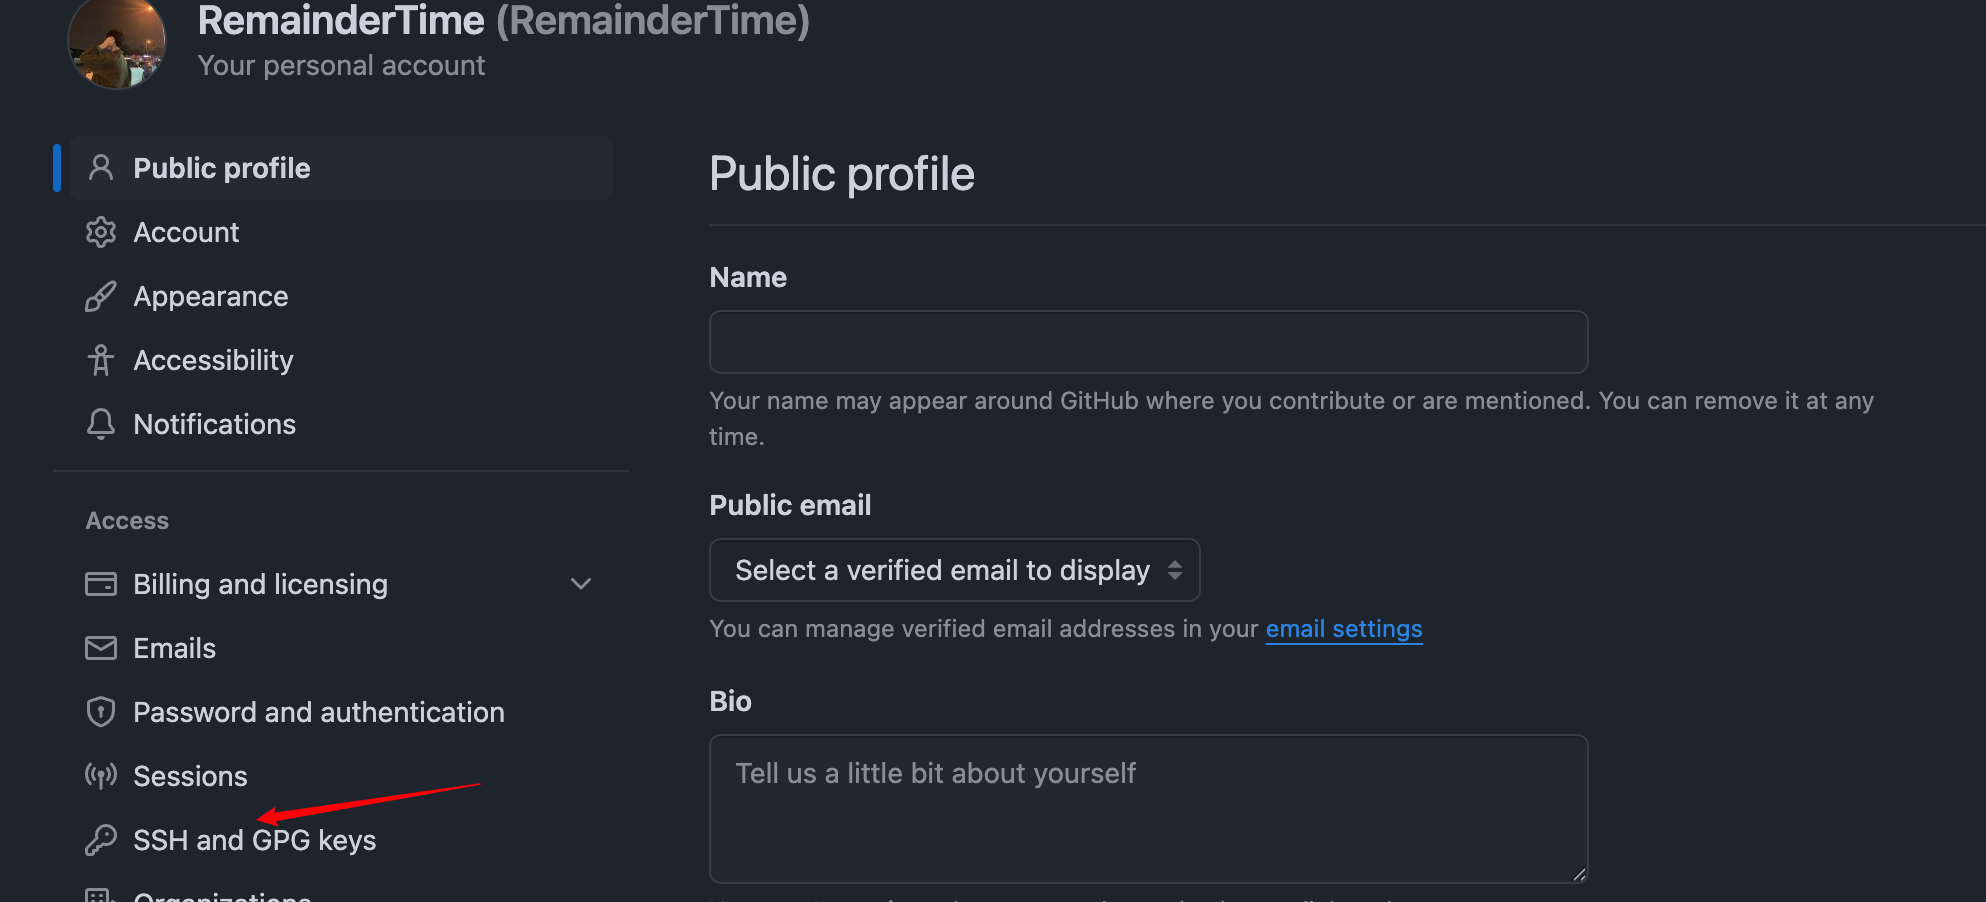
Task: Click the gear icon next to Account
Action: [x=100, y=232]
